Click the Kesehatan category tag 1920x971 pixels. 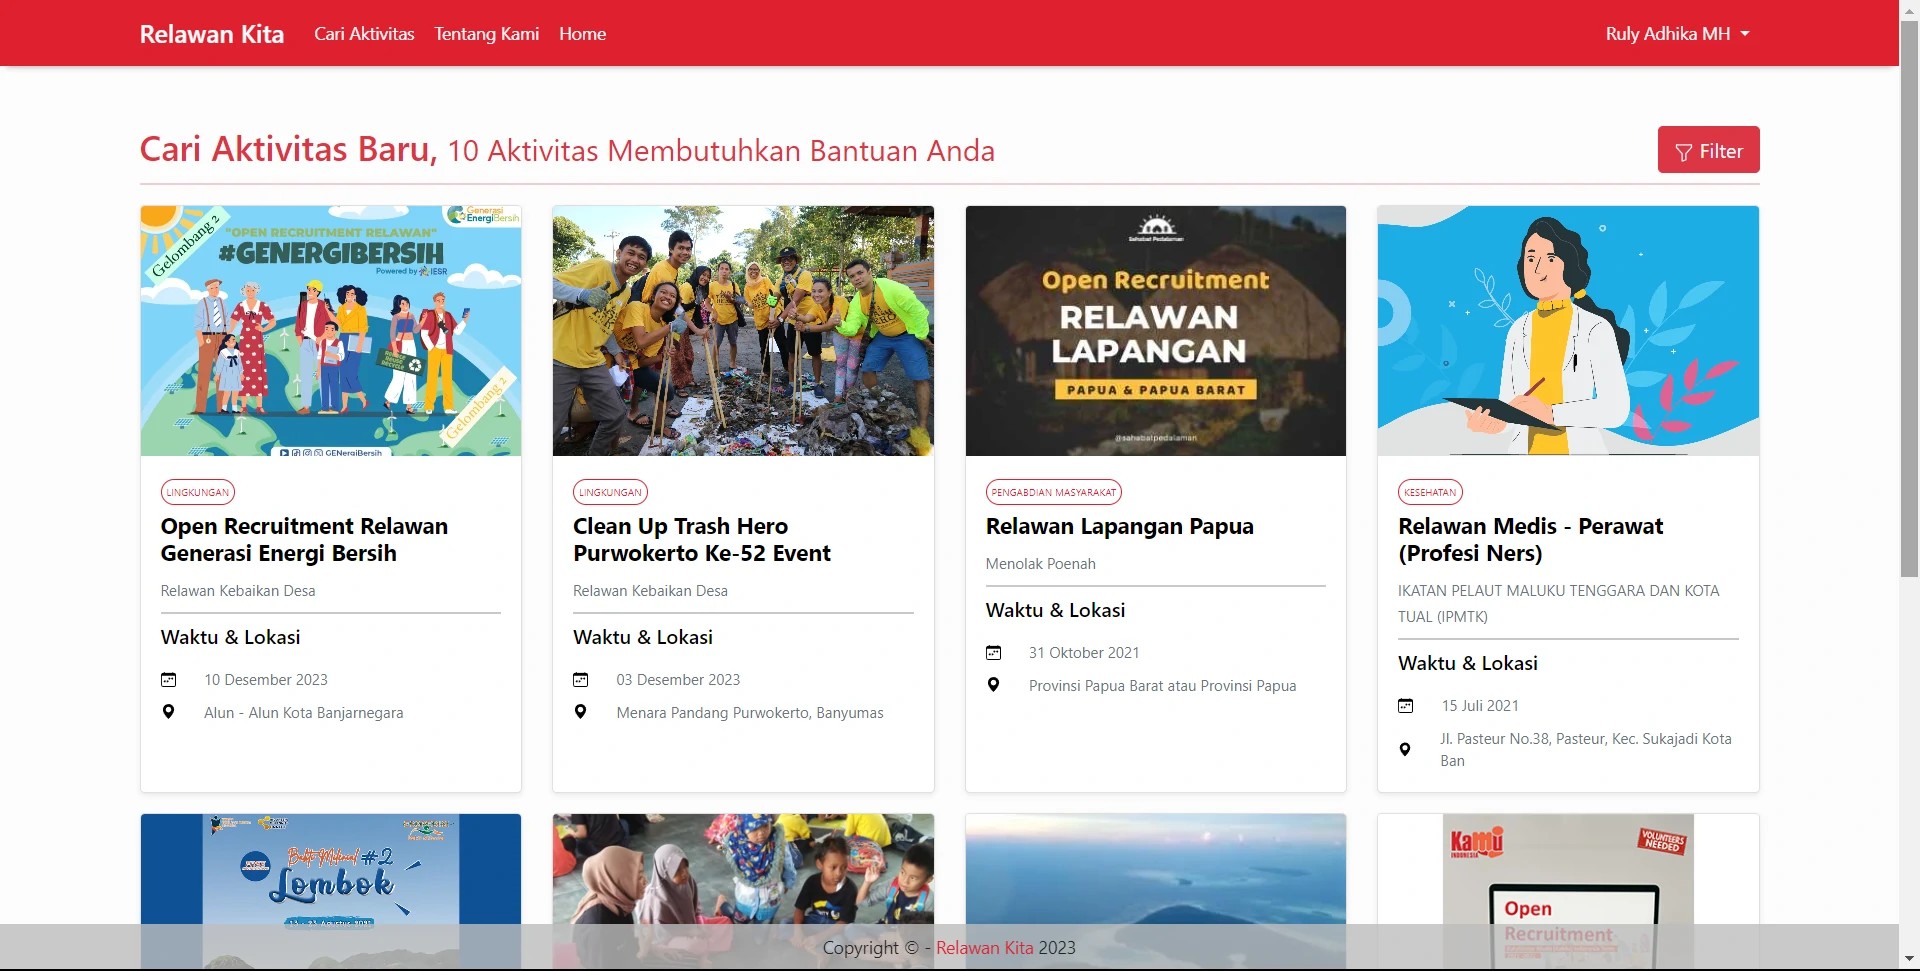1430,492
